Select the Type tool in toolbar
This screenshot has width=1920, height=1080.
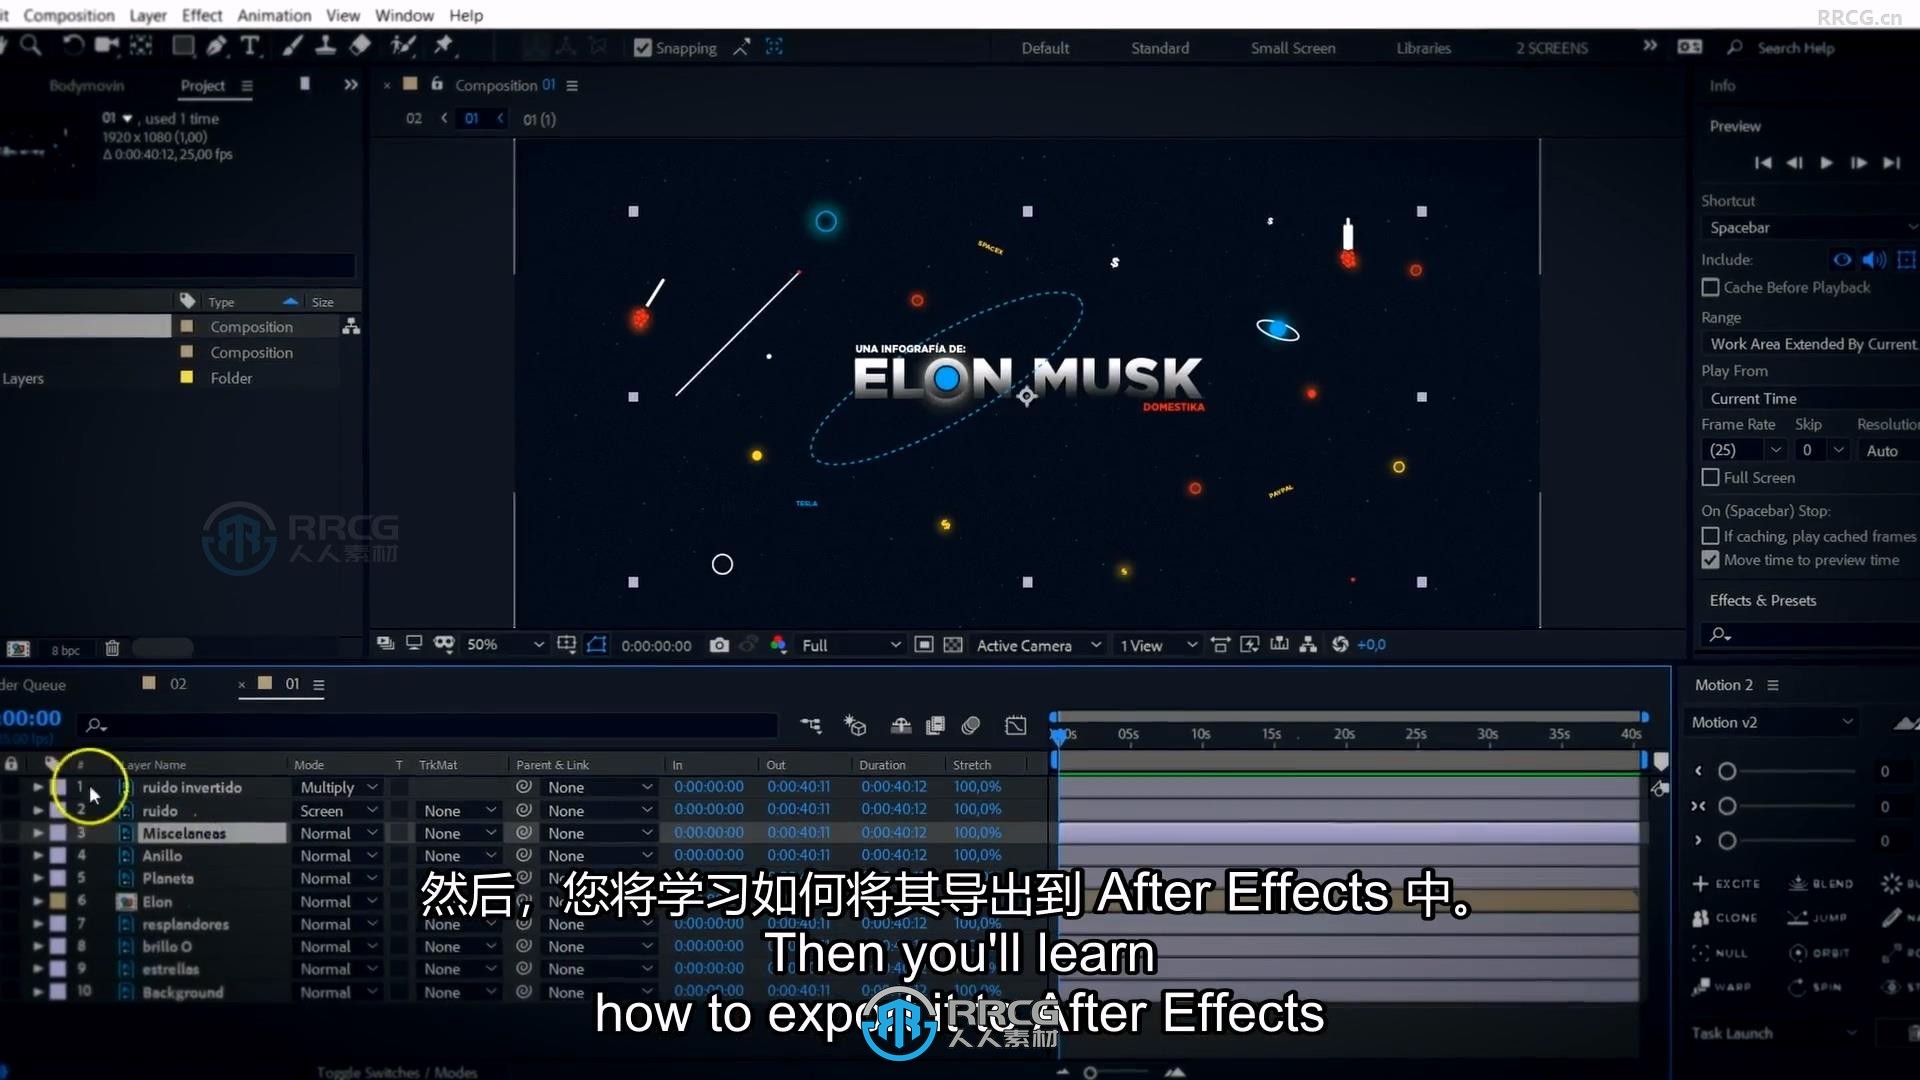251,45
